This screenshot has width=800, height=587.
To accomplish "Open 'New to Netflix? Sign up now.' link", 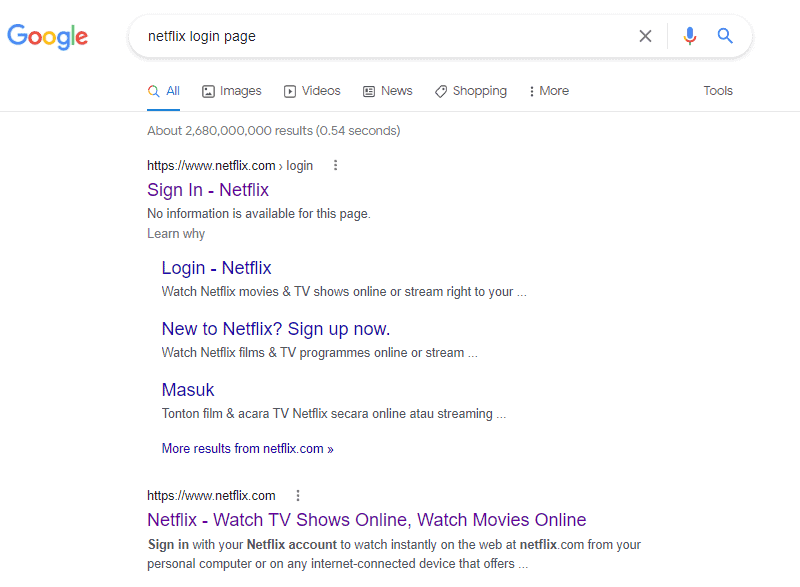I will (x=276, y=329).
